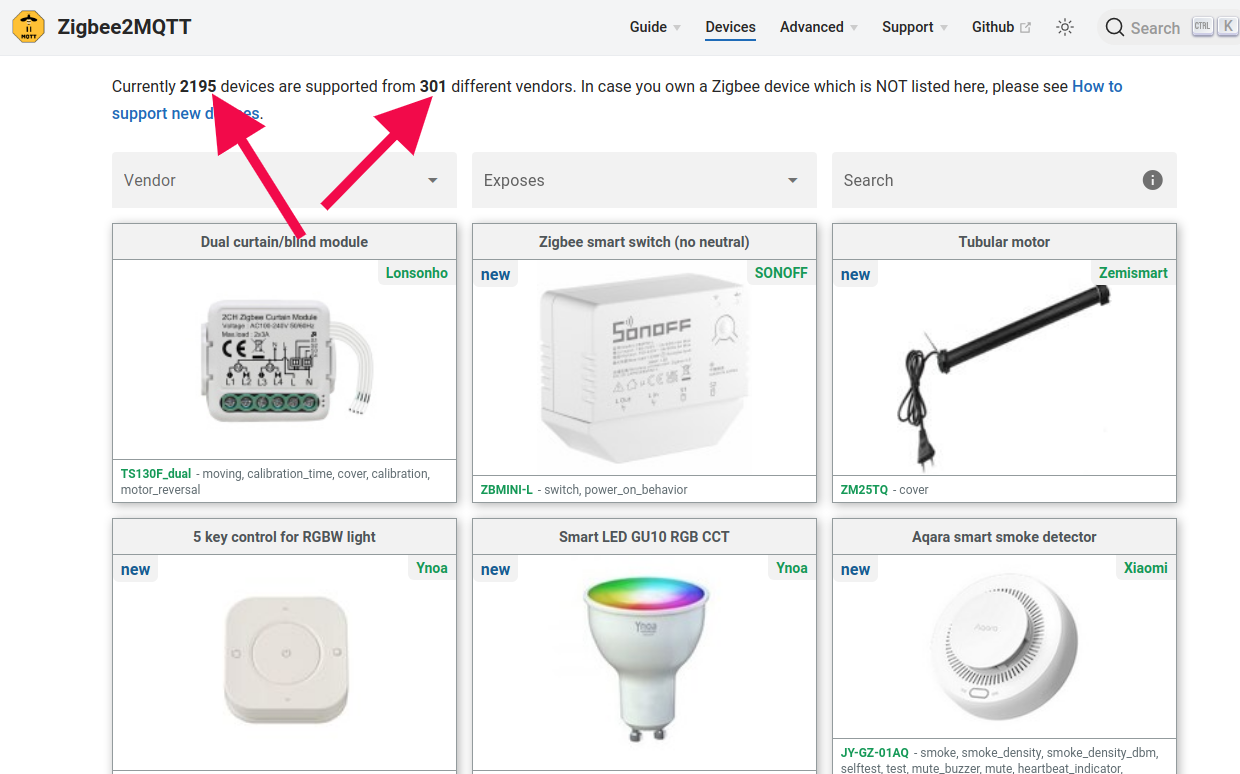Click the Zigbee2MQTT site title
This screenshot has height=774, width=1240.
pos(124,27)
